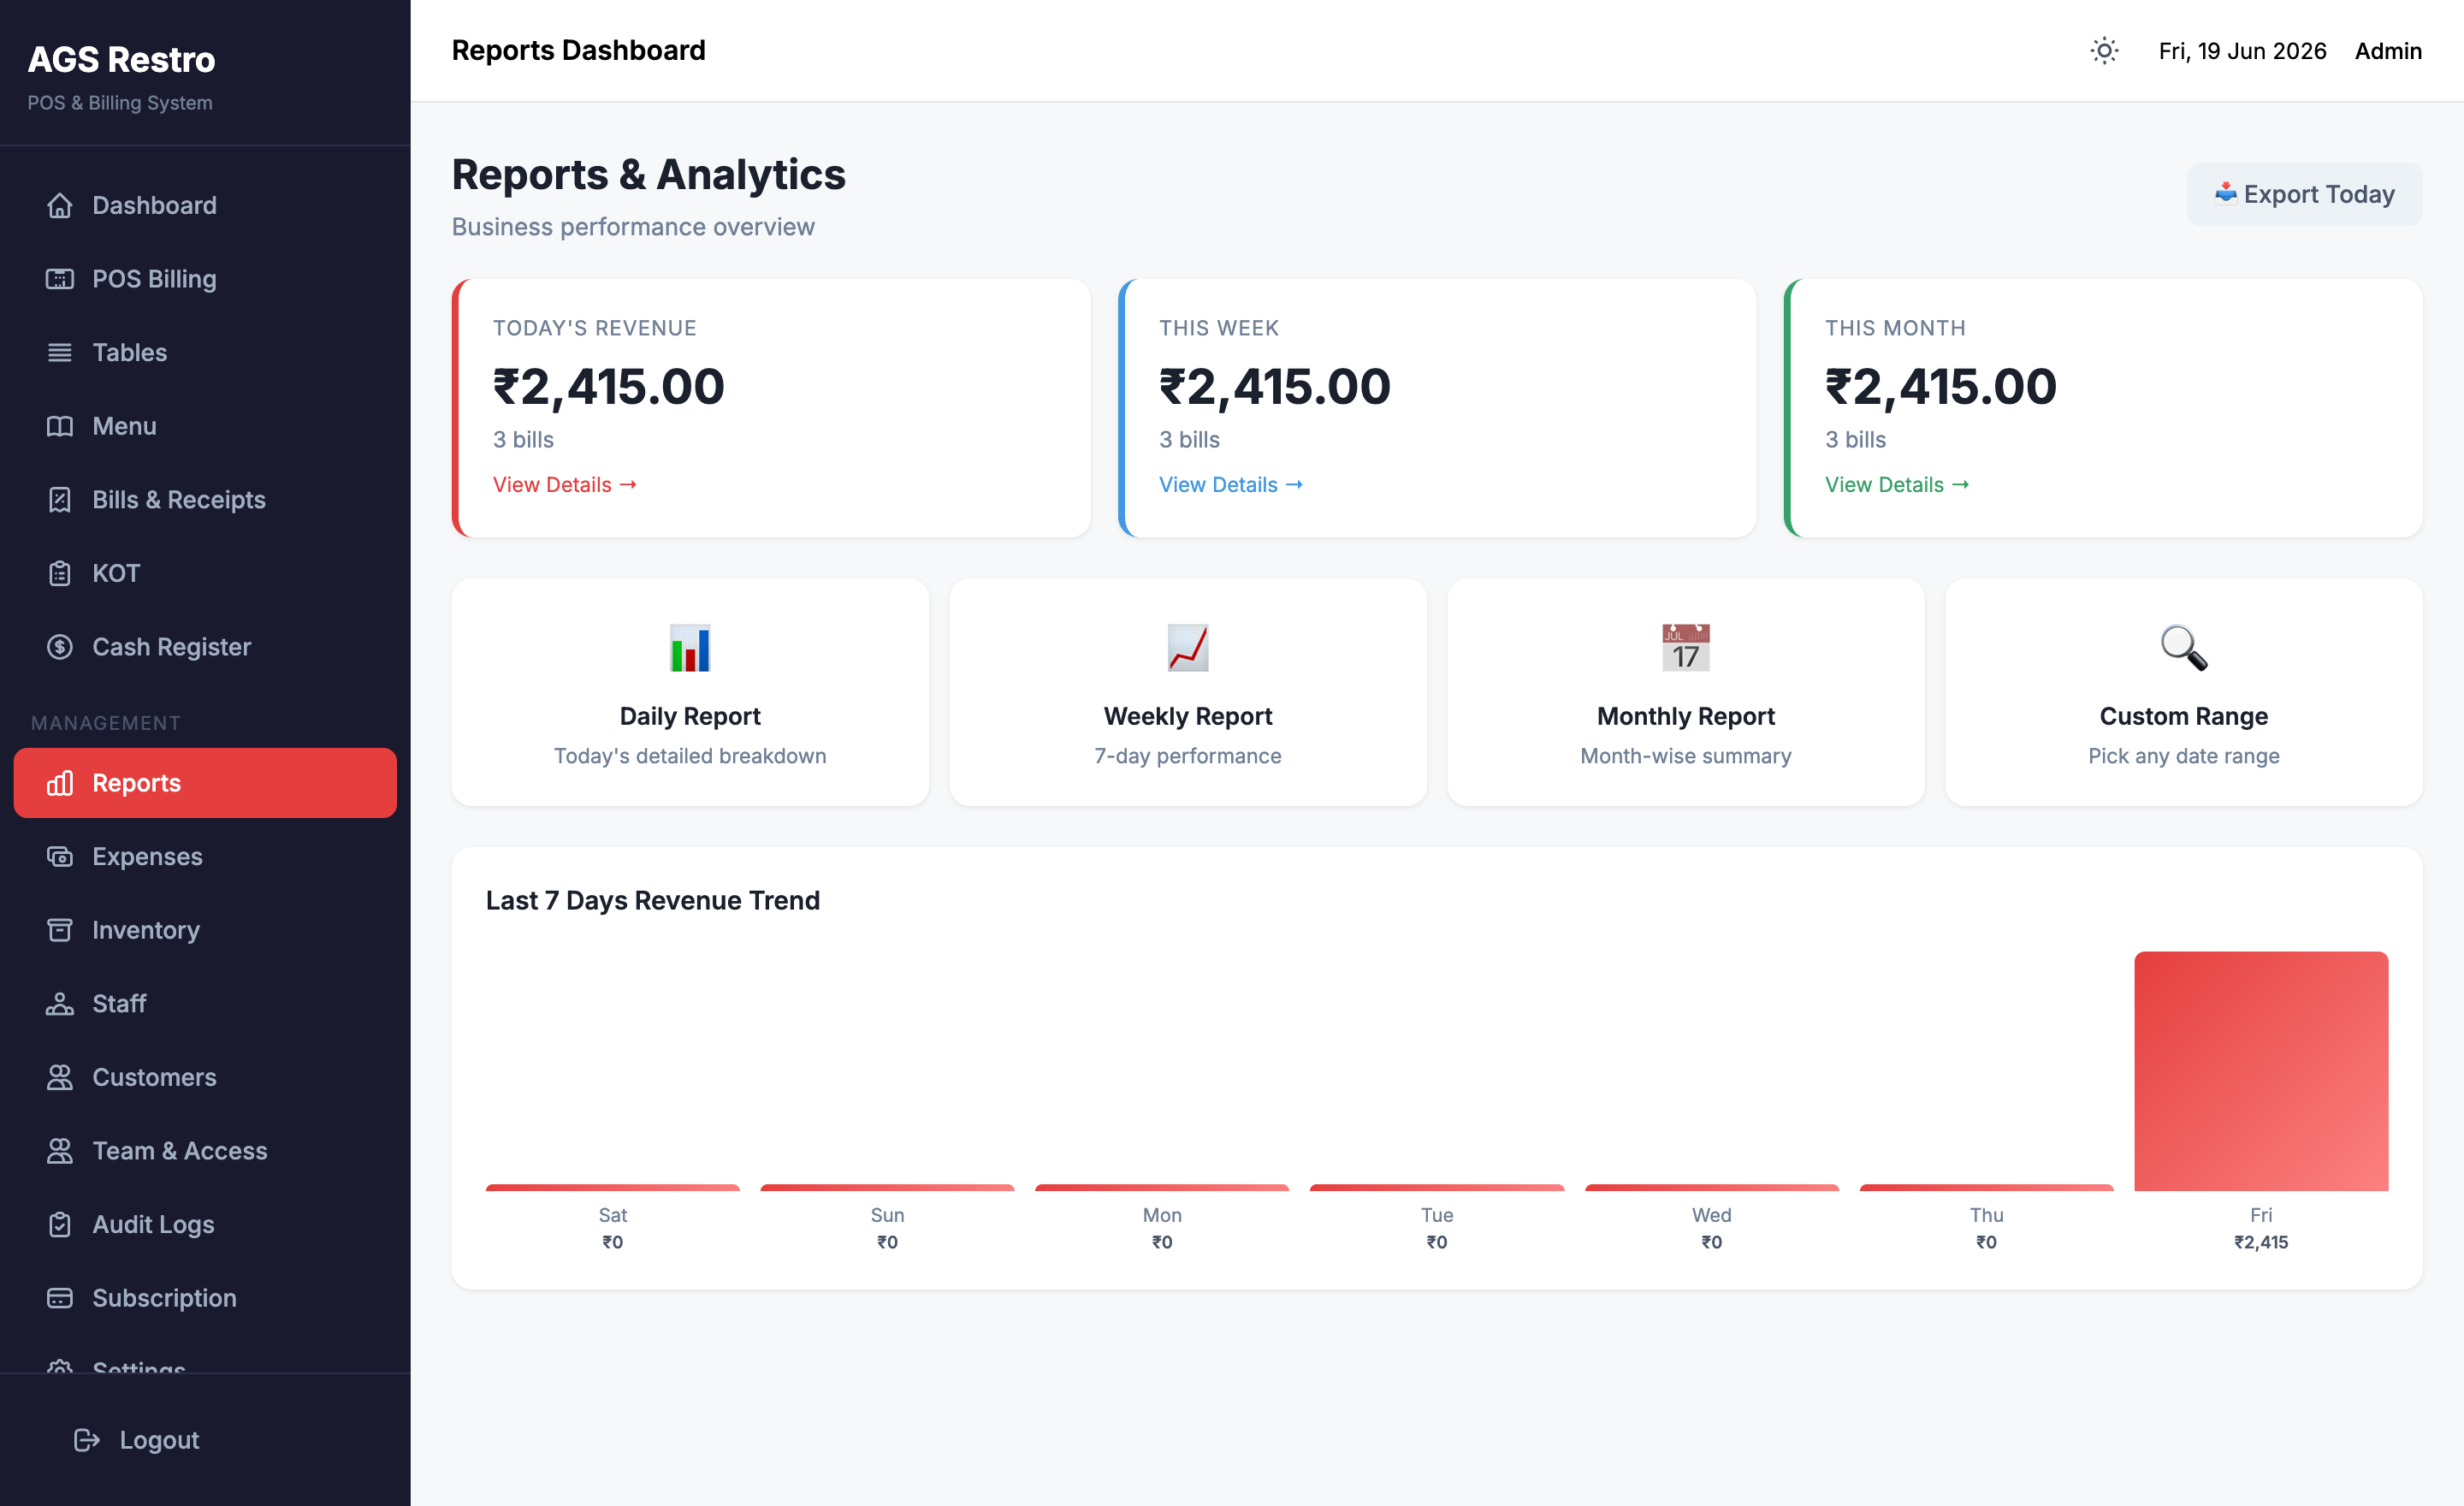Viewport: 2464px width, 1506px height.
Task: View Details of This Month revenue
Action: (x=1897, y=484)
